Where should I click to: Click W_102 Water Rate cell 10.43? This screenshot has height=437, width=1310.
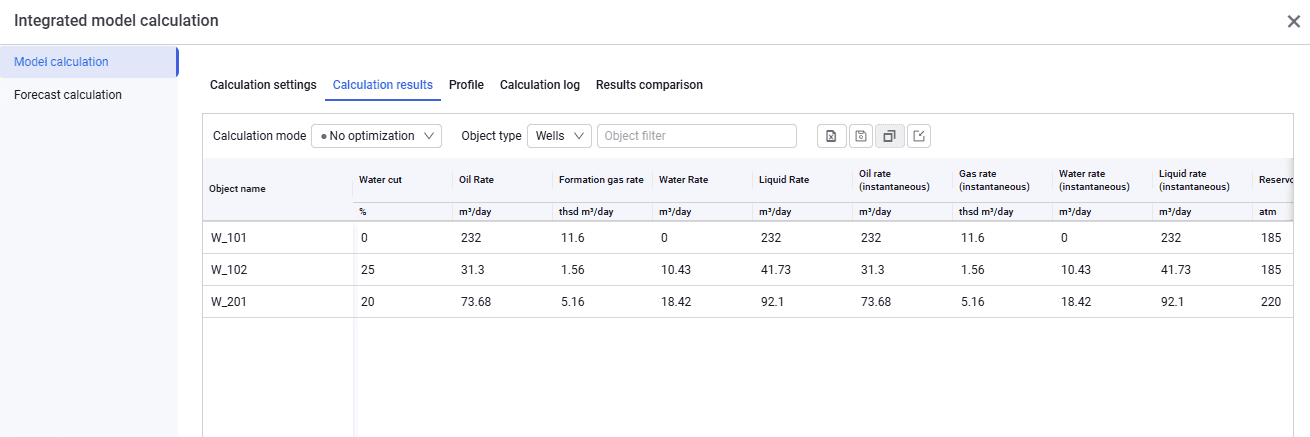click(x=675, y=270)
